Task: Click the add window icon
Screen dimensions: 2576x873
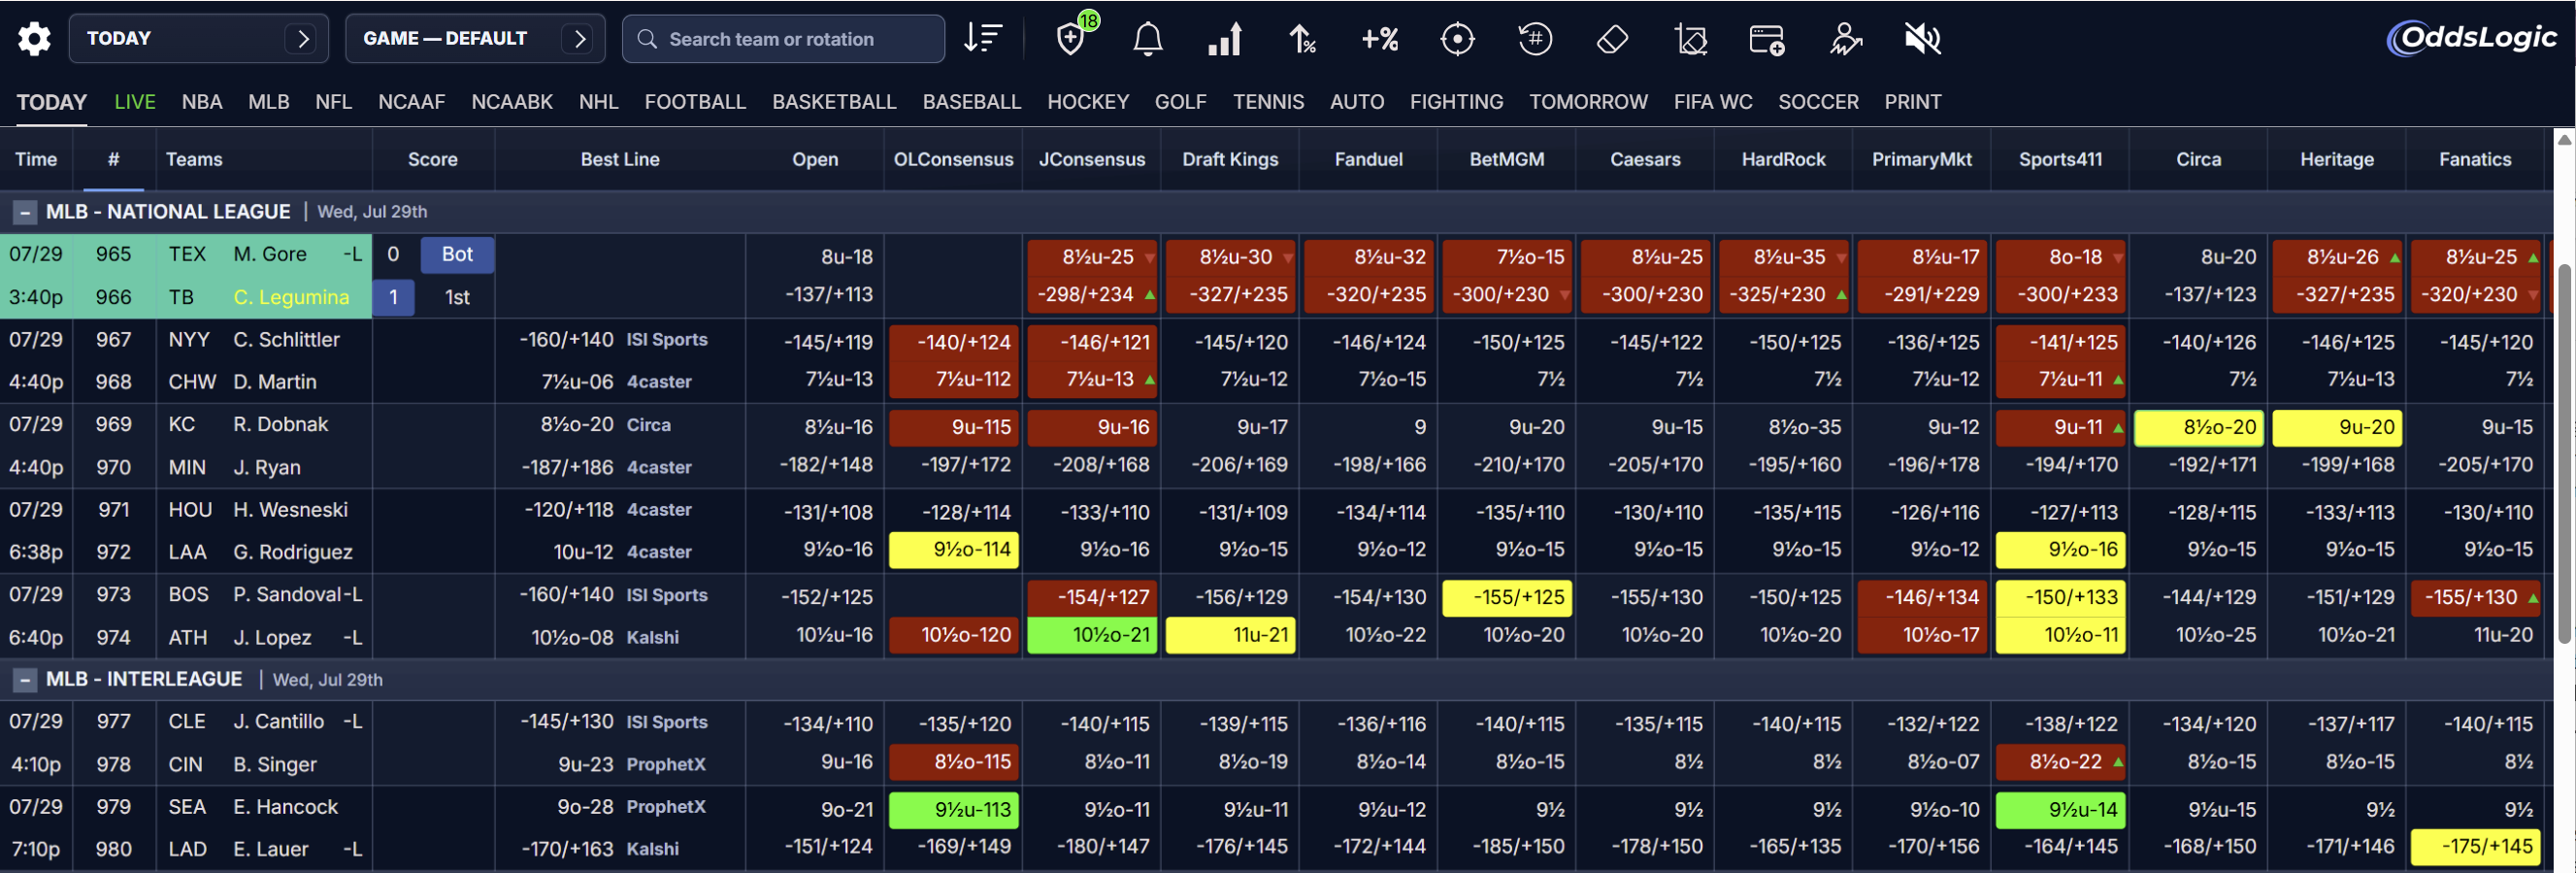Action: point(1767,39)
